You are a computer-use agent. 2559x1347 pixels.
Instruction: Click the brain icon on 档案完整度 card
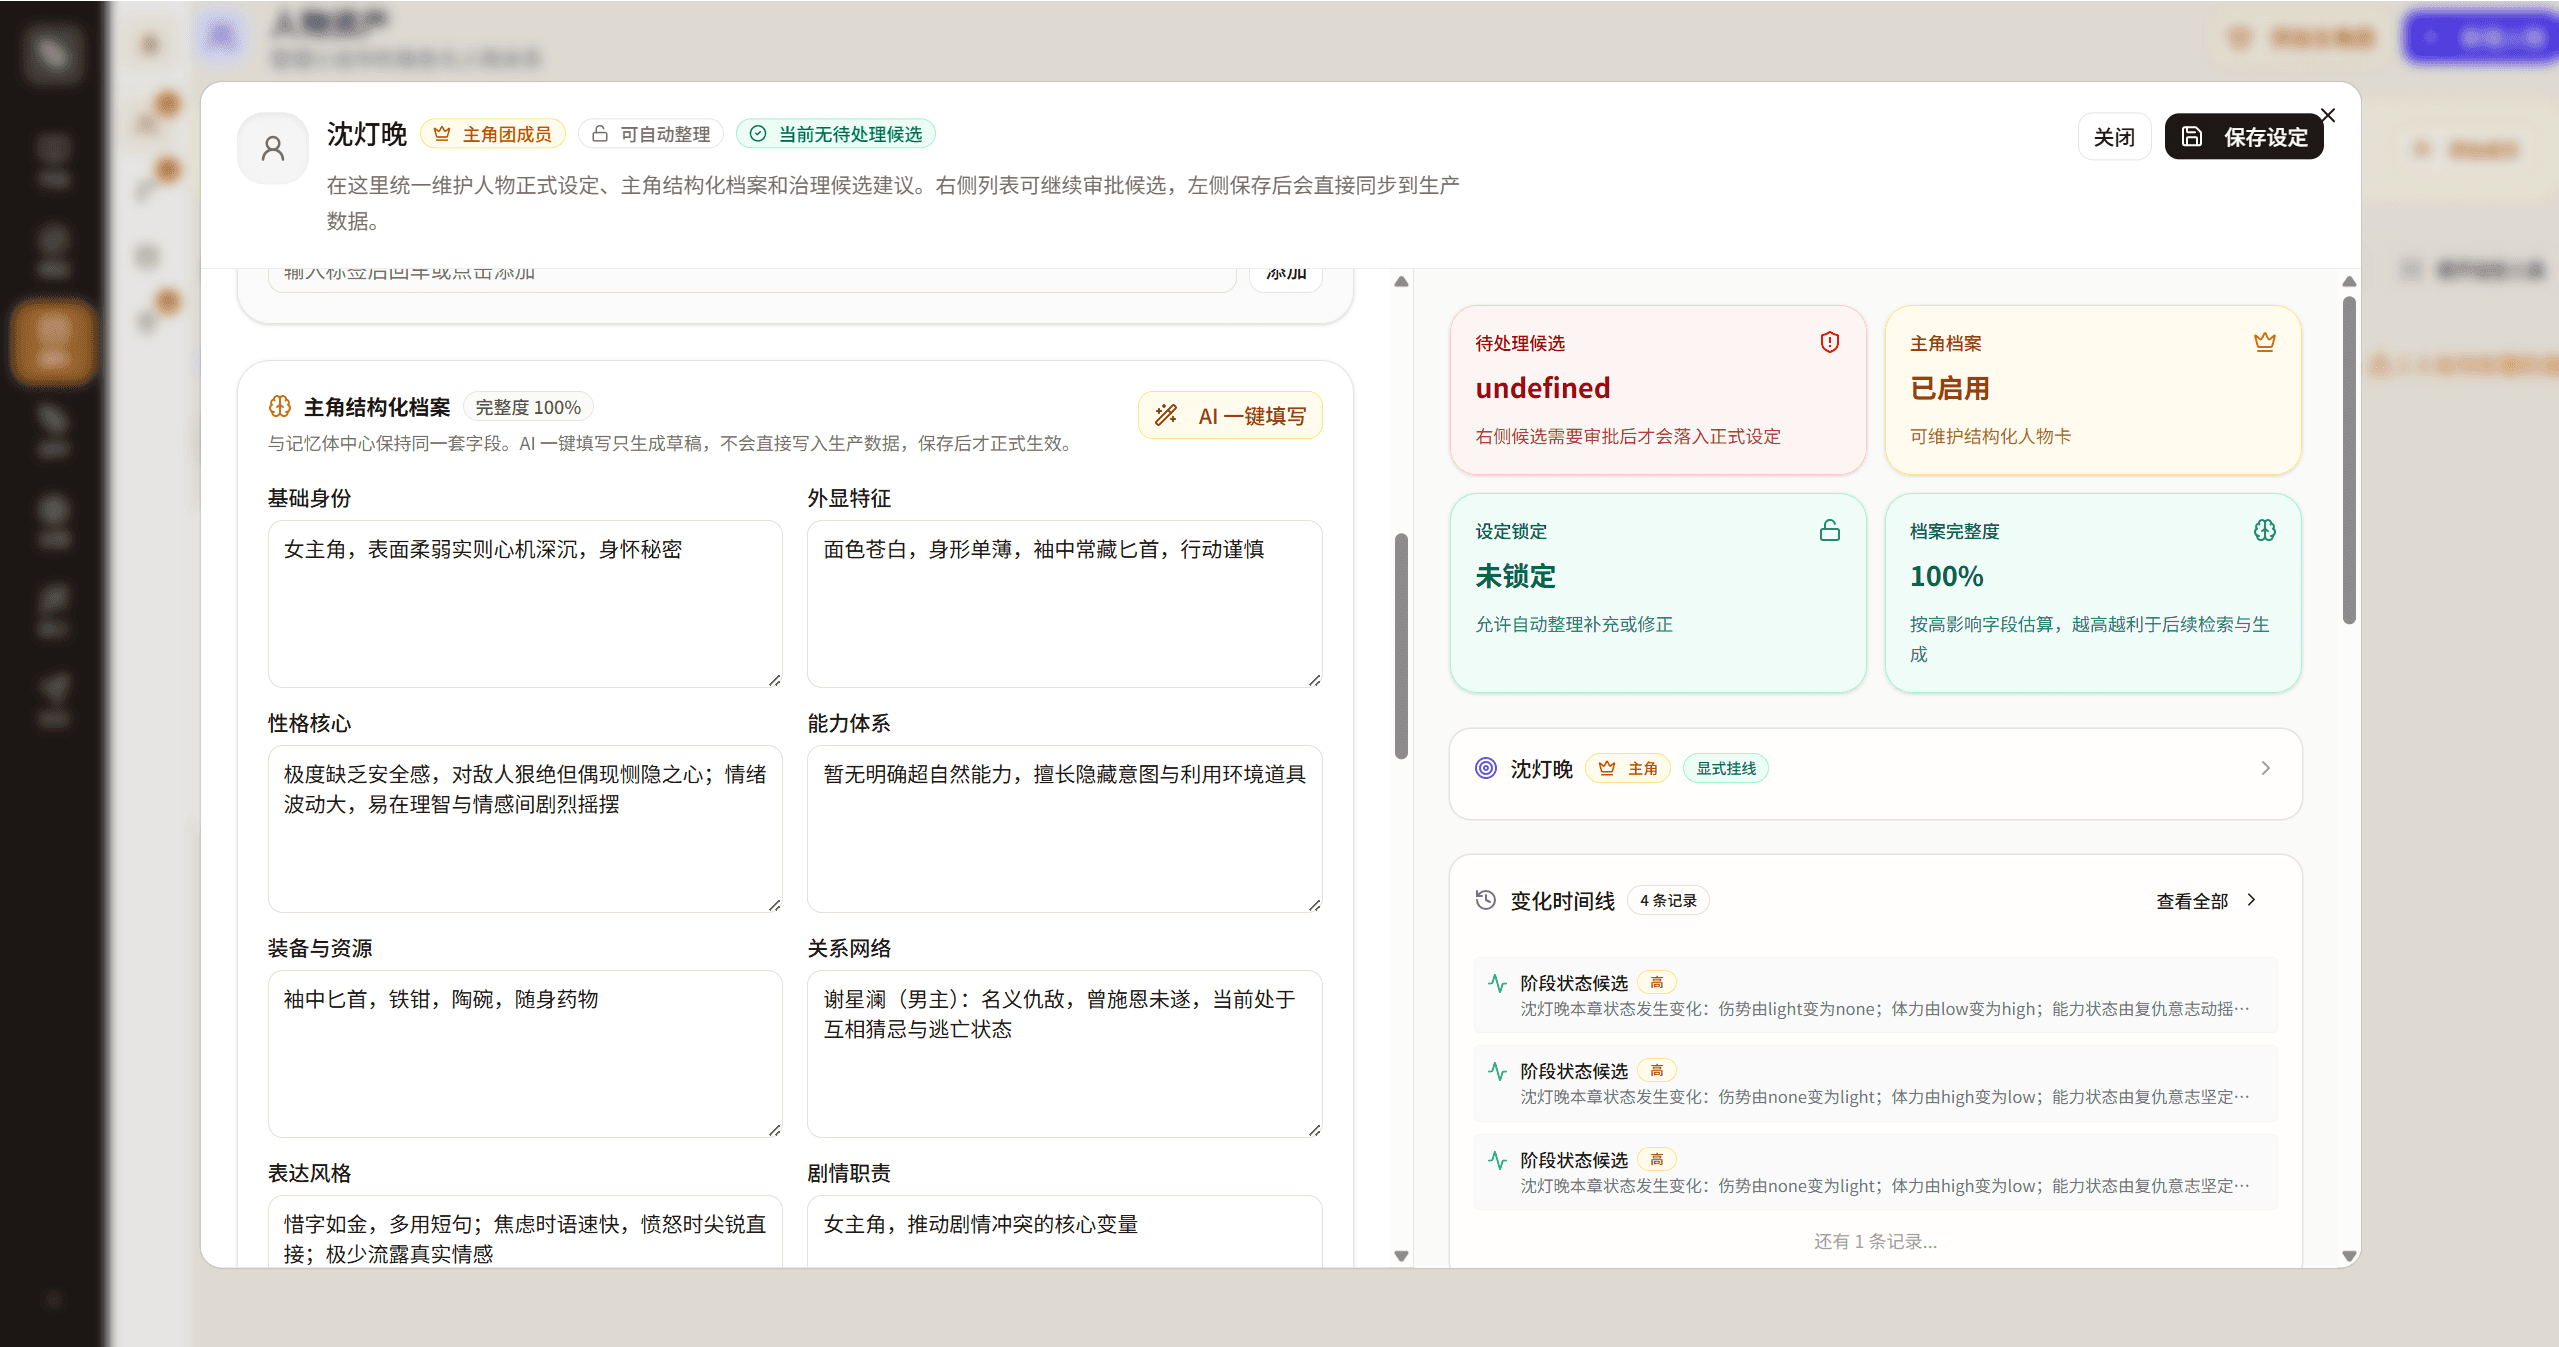(x=2264, y=530)
